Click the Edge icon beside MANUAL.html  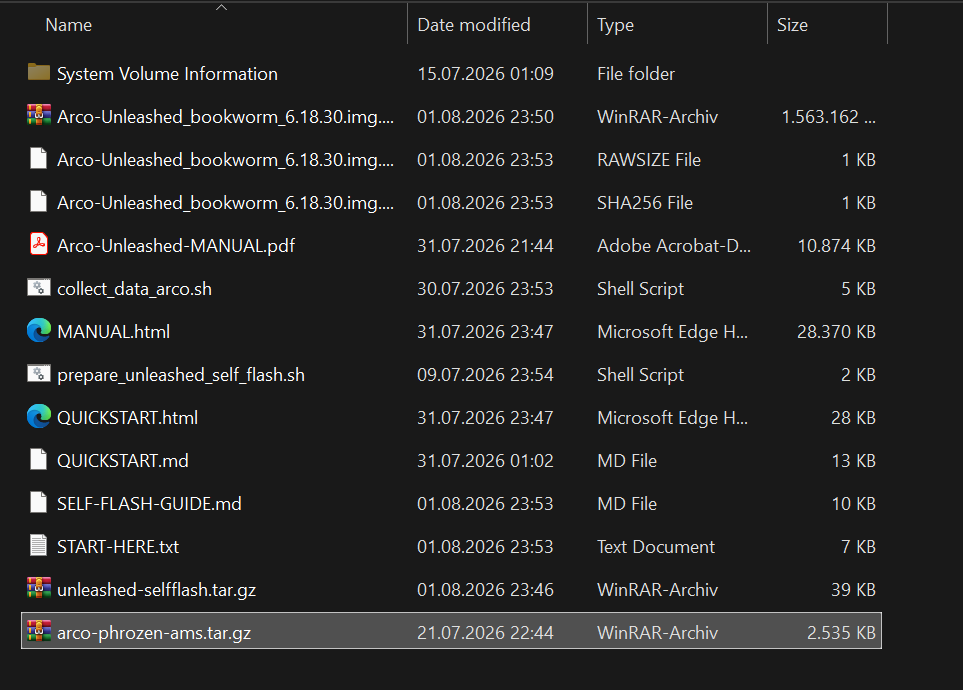pos(39,331)
